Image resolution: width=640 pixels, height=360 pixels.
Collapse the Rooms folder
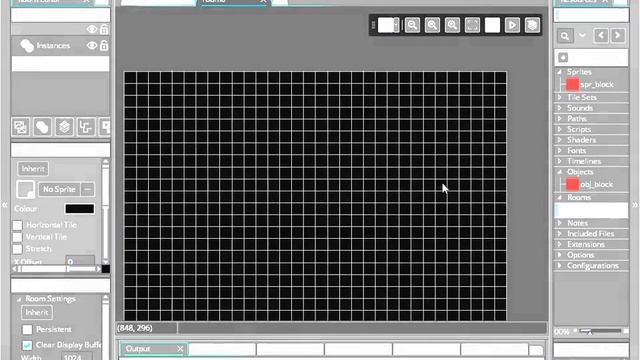coord(560,197)
